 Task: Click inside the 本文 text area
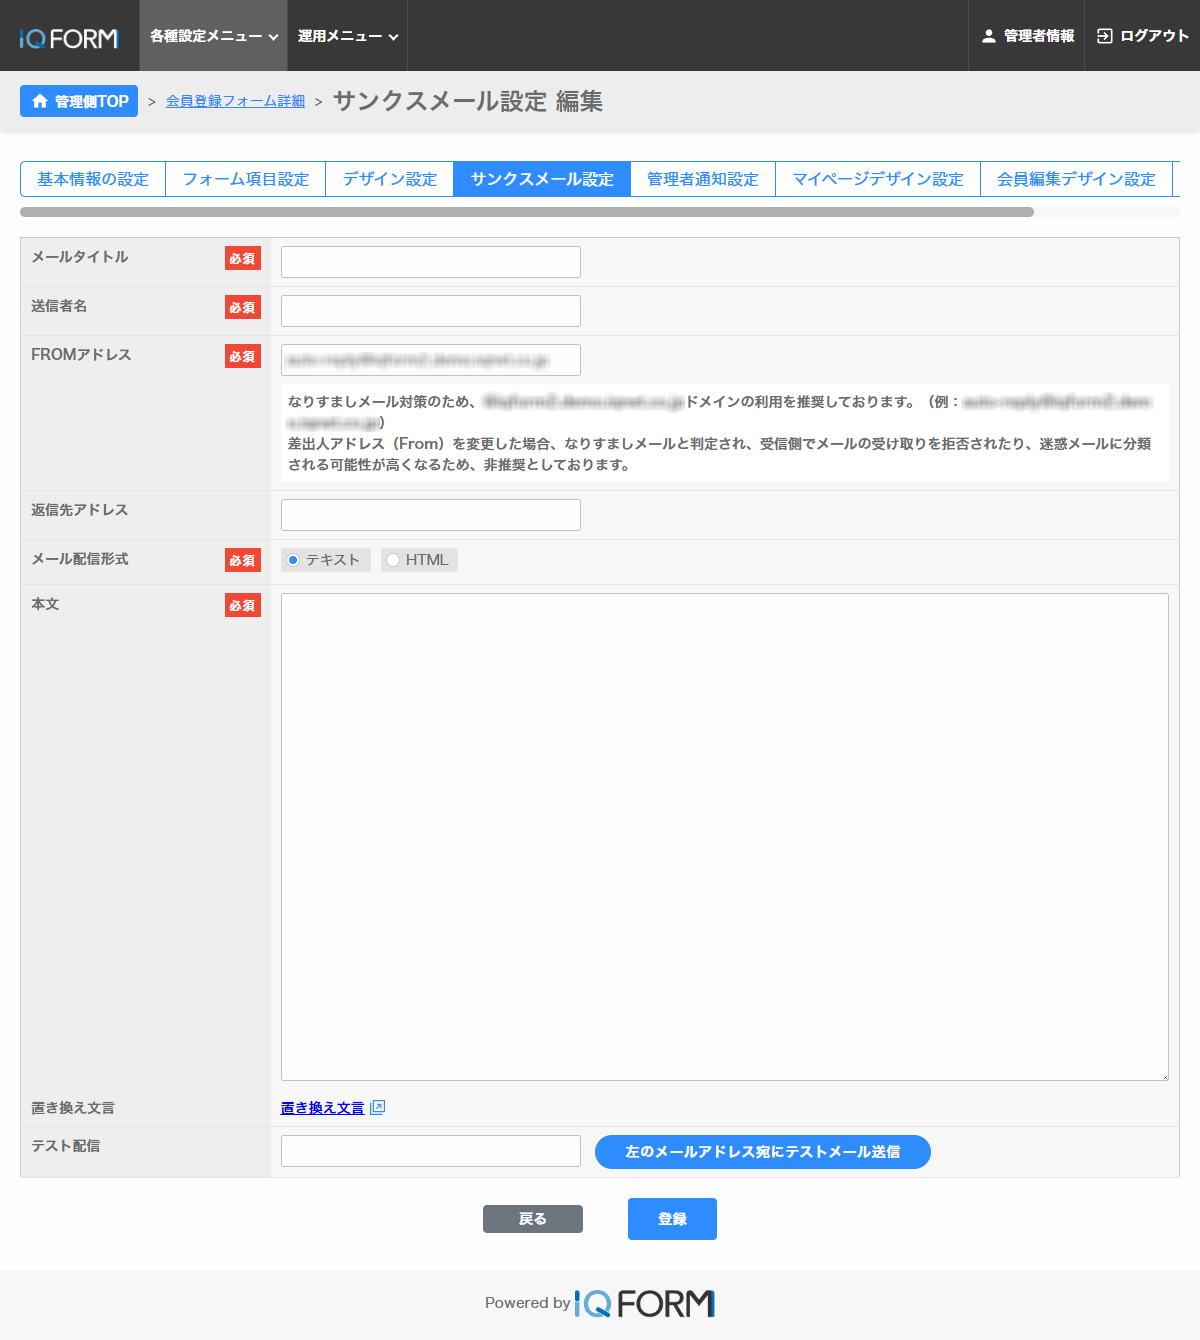tap(724, 836)
